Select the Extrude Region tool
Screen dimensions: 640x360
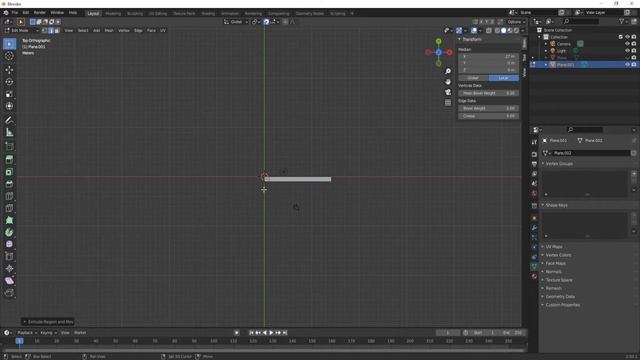tap(9, 160)
